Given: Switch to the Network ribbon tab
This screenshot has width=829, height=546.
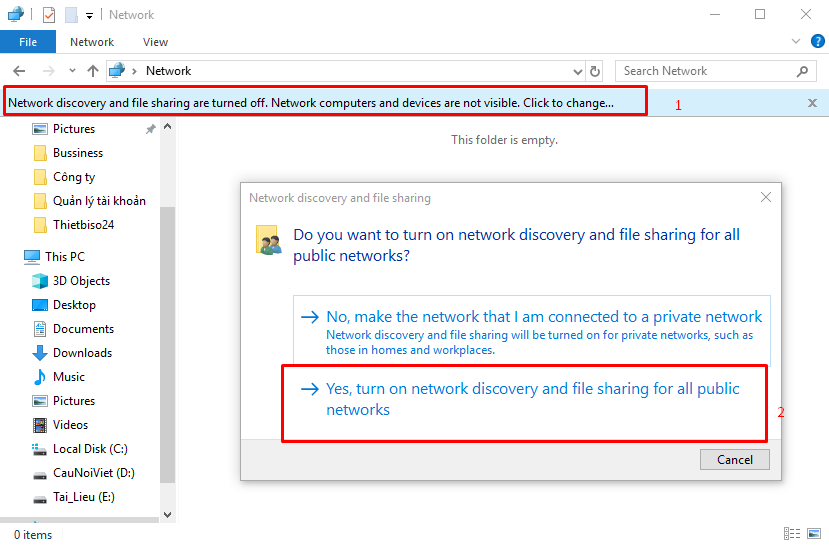Looking at the screenshot, I should pos(92,42).
